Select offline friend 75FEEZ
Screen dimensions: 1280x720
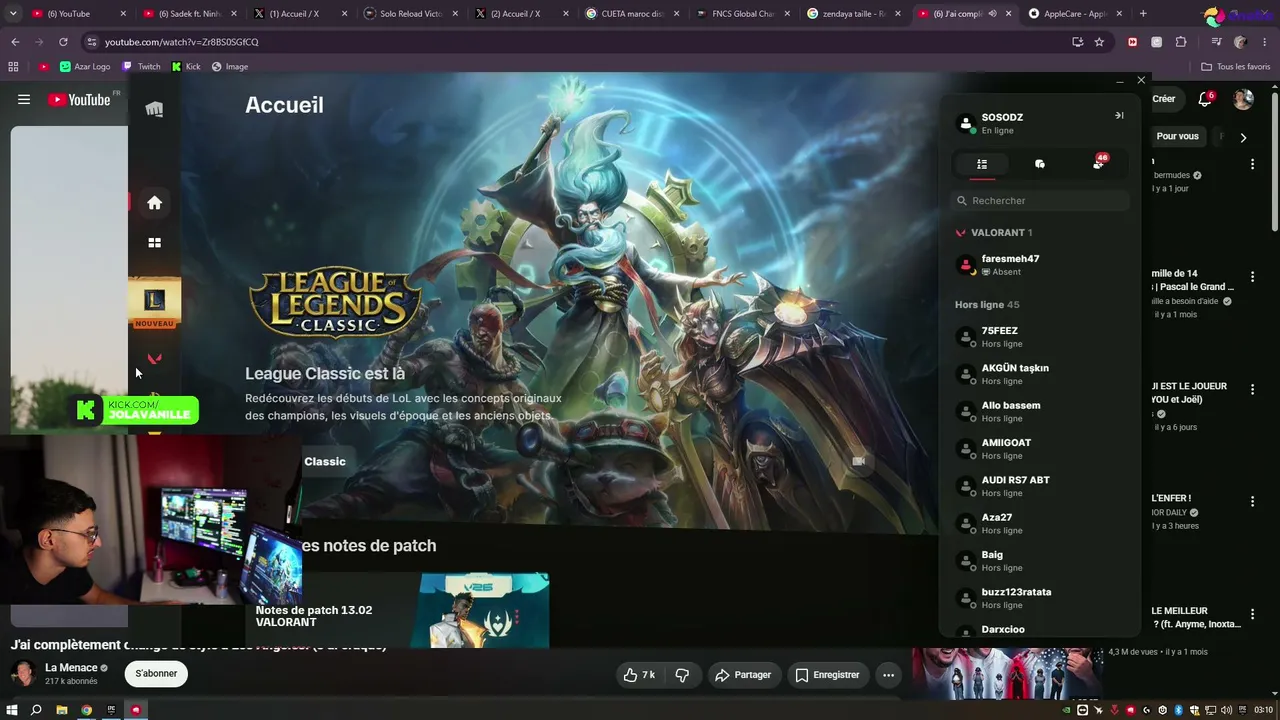pos(1040,337)
